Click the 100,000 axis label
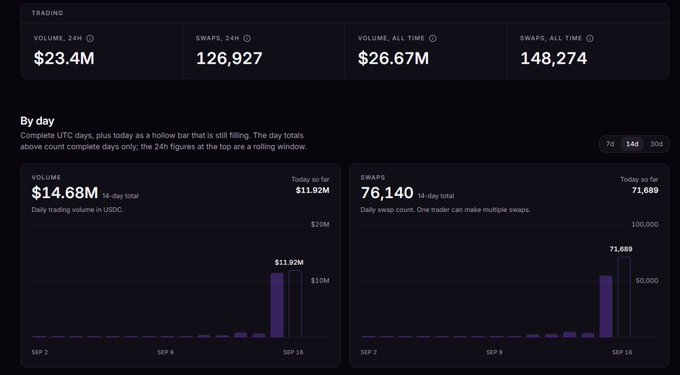Screen dimensions: 680x375 [644, 224]
